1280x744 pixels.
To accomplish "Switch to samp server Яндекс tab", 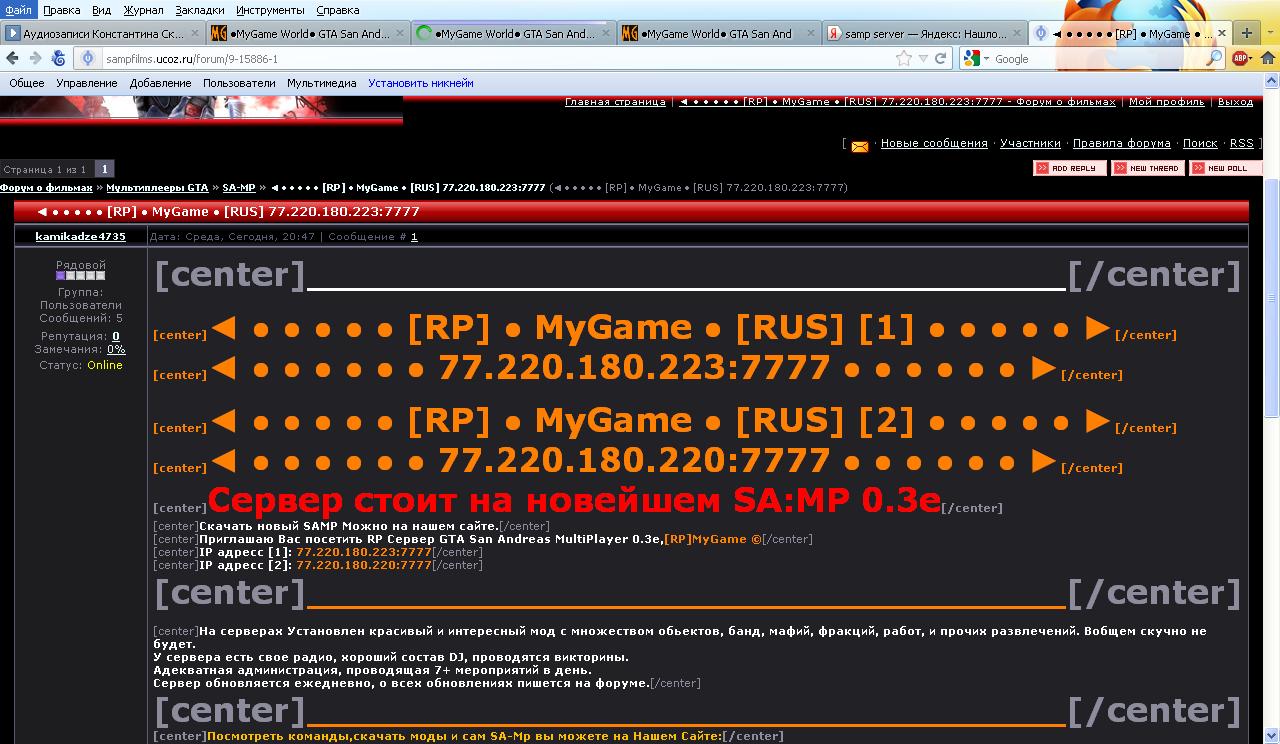I will [x=924, y=33].
